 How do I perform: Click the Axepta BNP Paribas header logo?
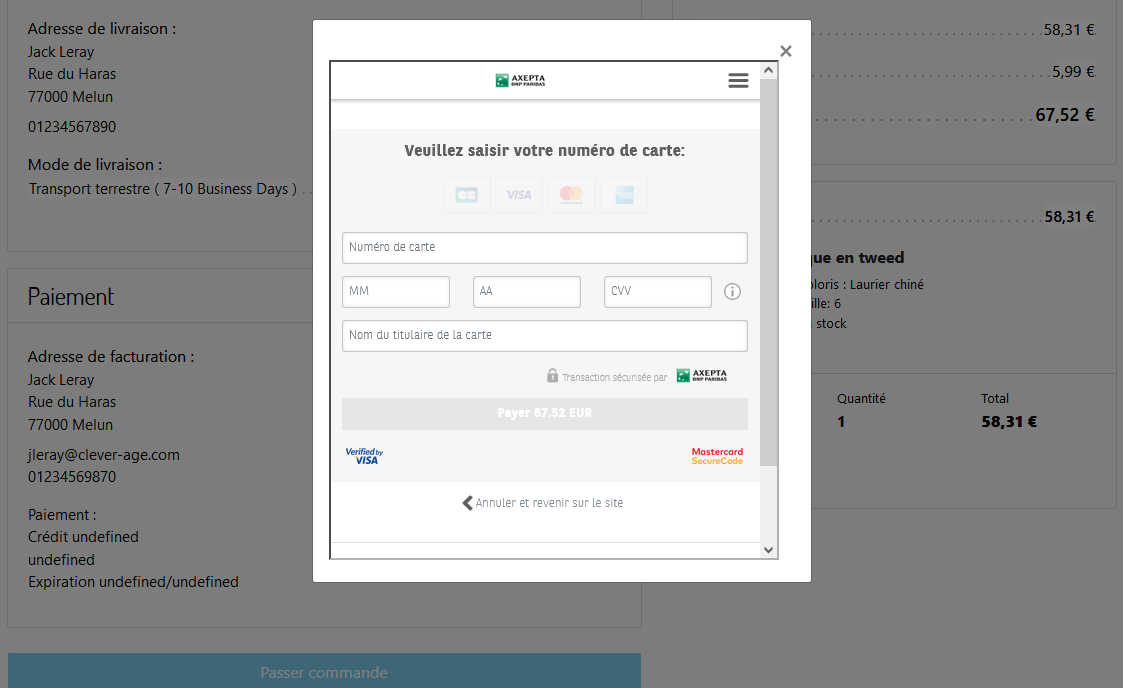point(520,81)
